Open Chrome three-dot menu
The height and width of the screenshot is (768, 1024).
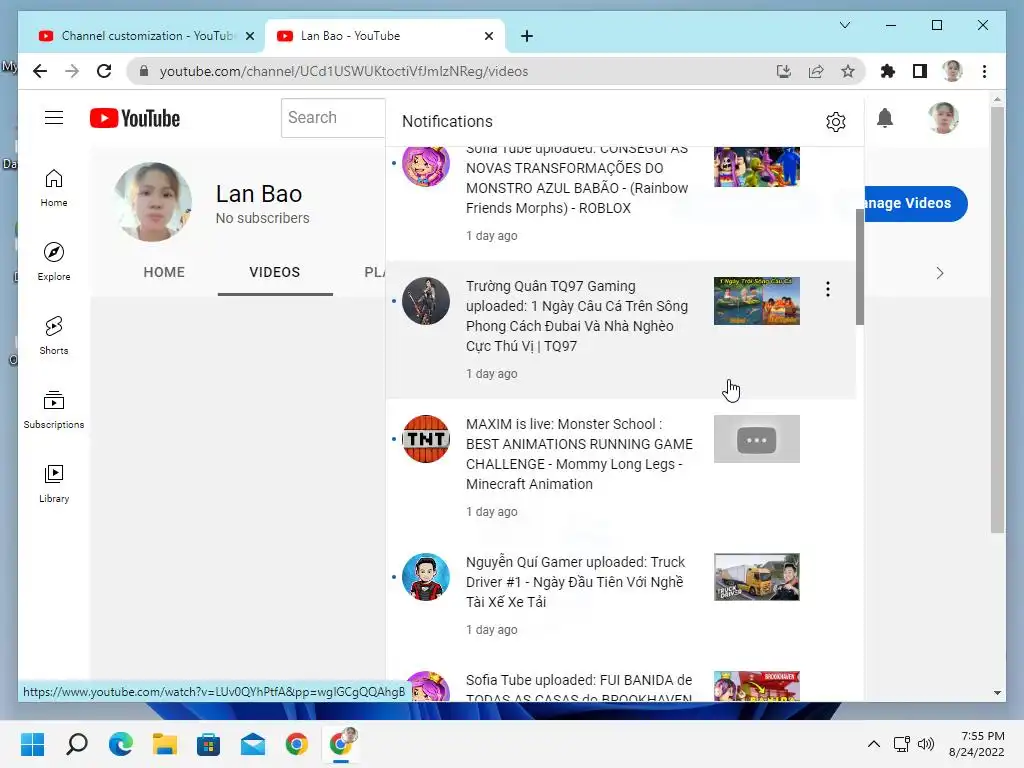coord(984,71)
